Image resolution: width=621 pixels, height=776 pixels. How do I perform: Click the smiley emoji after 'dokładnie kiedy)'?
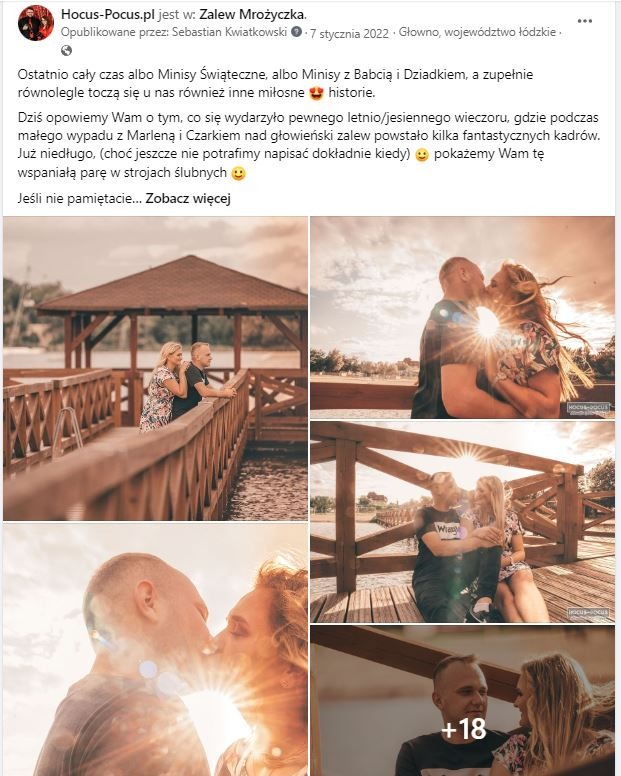422,155
